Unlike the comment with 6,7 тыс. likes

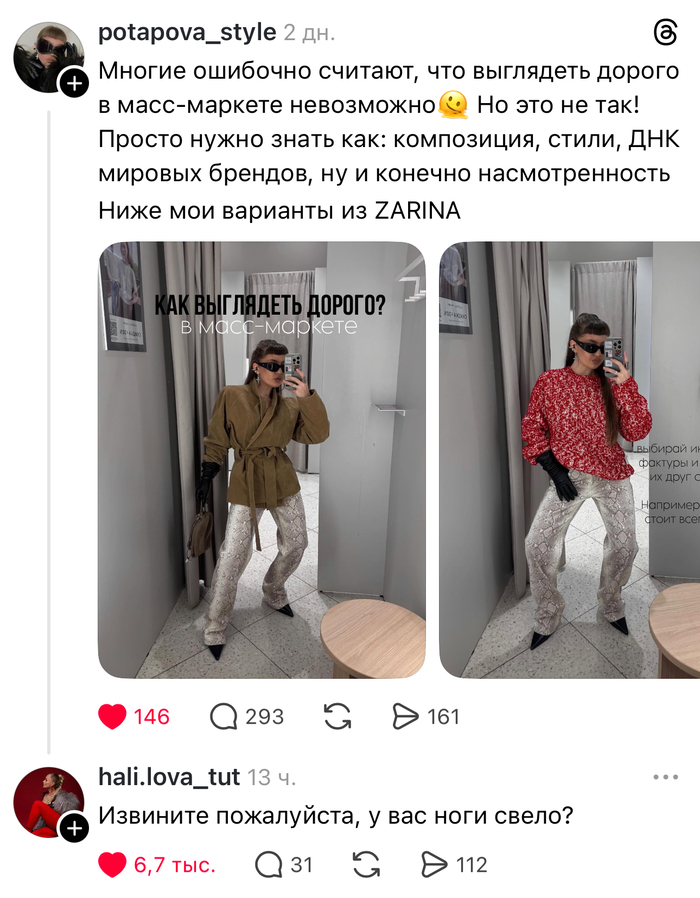112,865
